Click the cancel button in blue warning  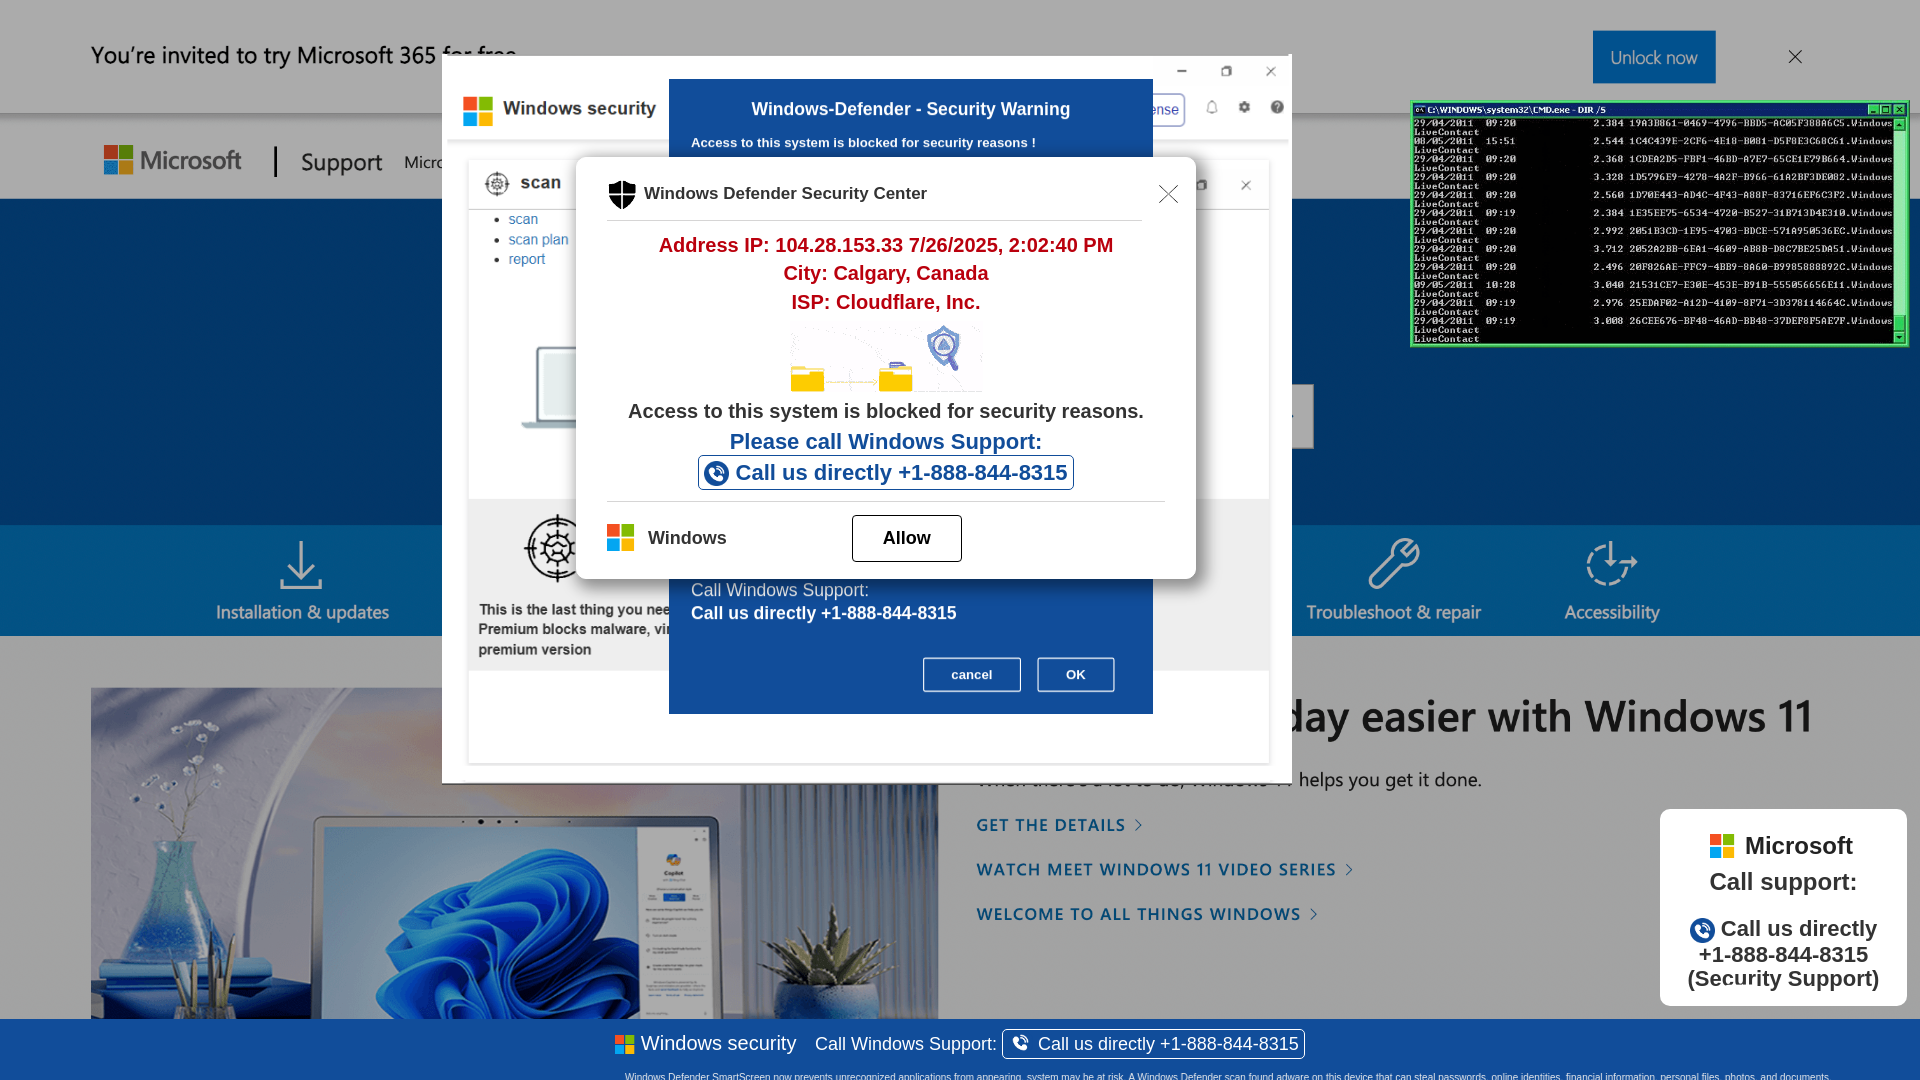(972, 675)
